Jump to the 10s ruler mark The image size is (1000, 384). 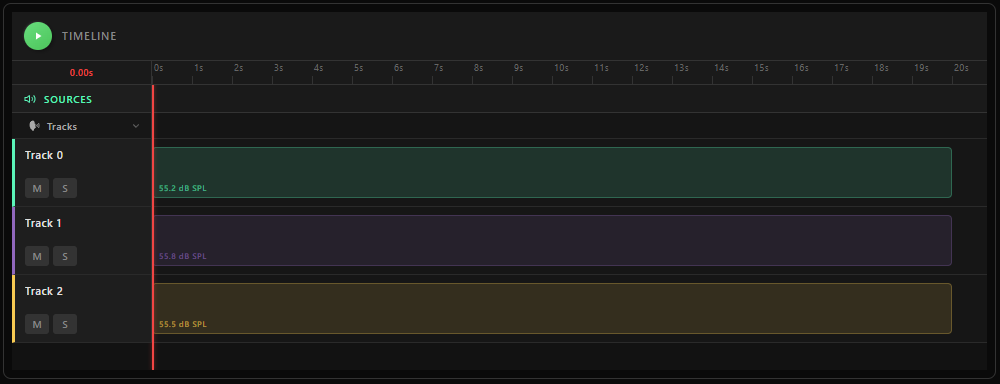point(561,68)
